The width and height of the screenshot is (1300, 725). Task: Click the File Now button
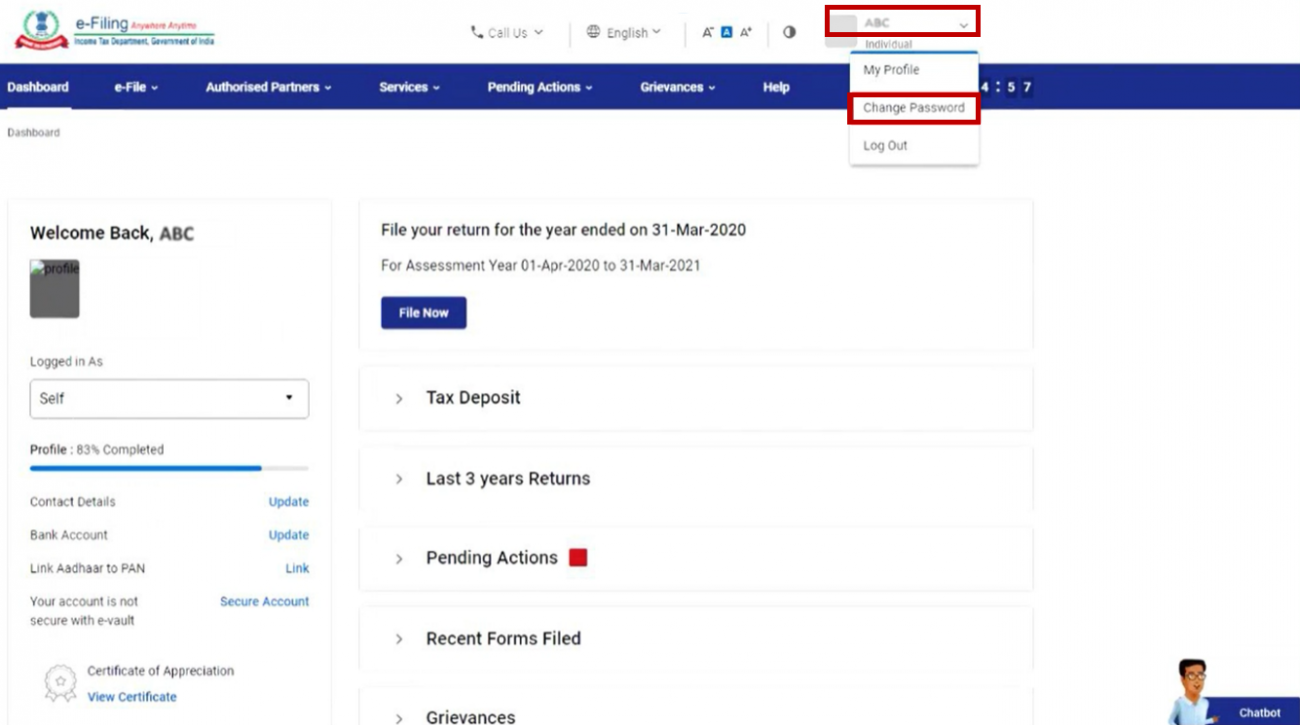coord(423,312)
